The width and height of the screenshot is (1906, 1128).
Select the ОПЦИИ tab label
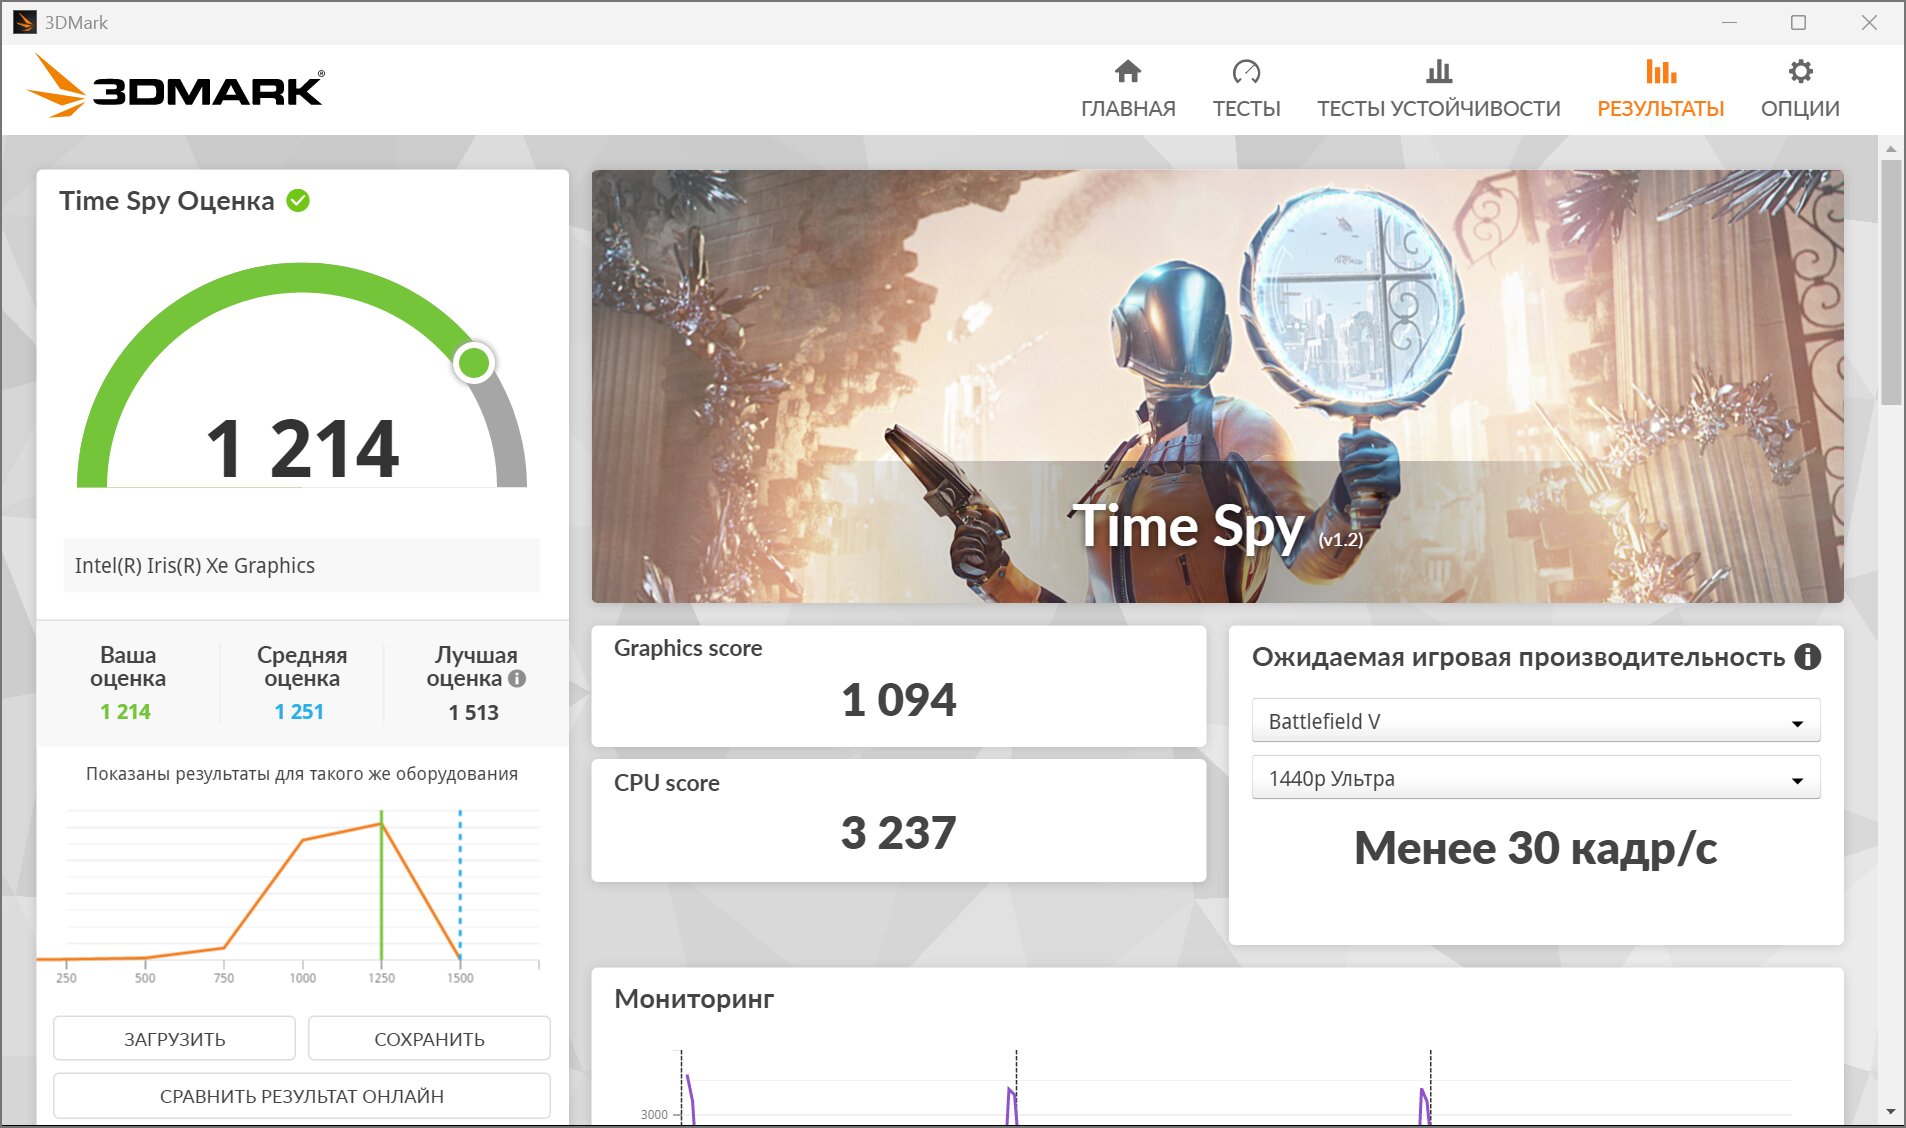pyautogui.click(x=1800, y=108)
